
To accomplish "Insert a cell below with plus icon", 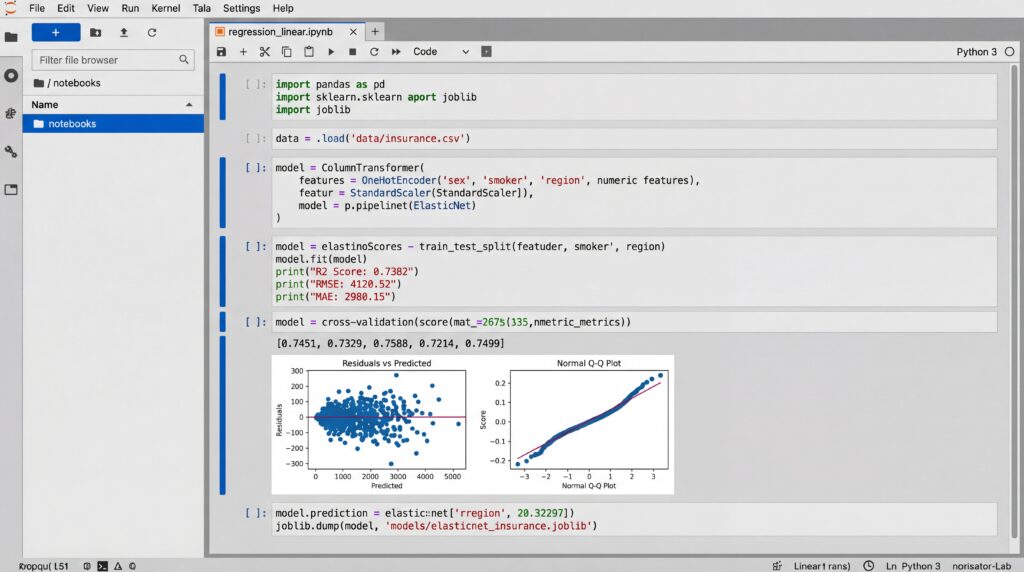I will [243, 52].
